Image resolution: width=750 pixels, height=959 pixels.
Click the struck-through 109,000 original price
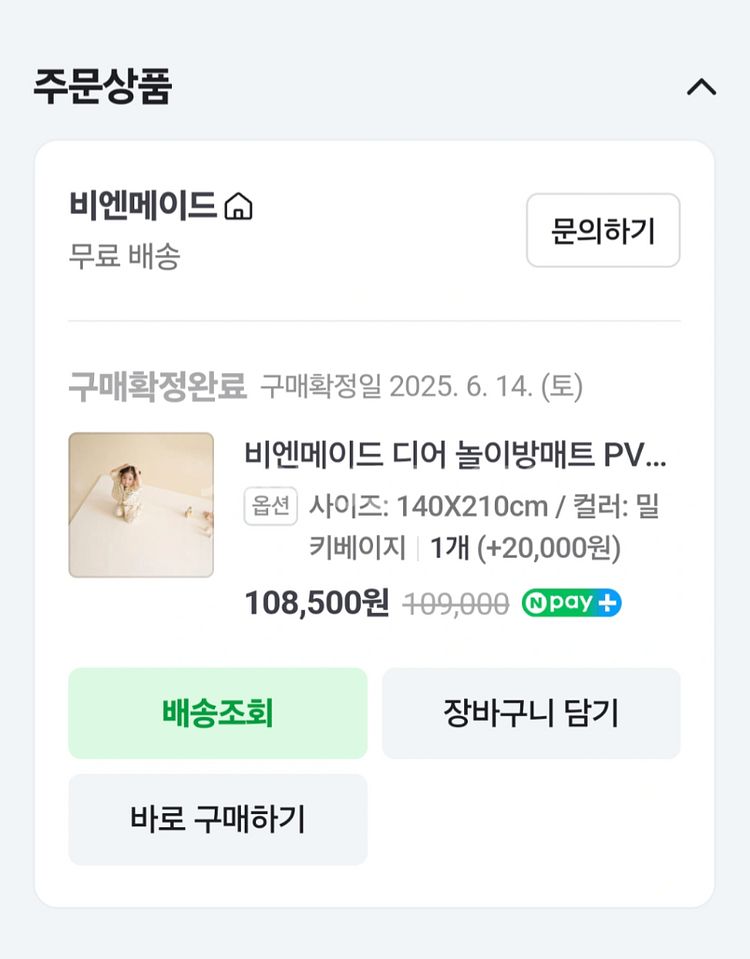click(x=455, y=604)
